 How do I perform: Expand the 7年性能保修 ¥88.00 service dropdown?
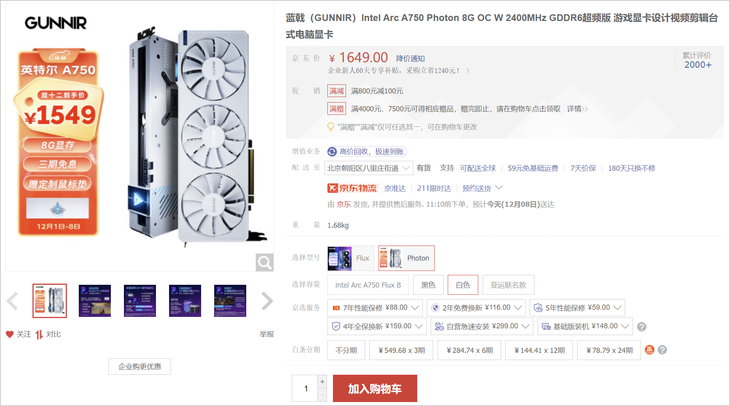pyautogui.click(x=375, y=308)
